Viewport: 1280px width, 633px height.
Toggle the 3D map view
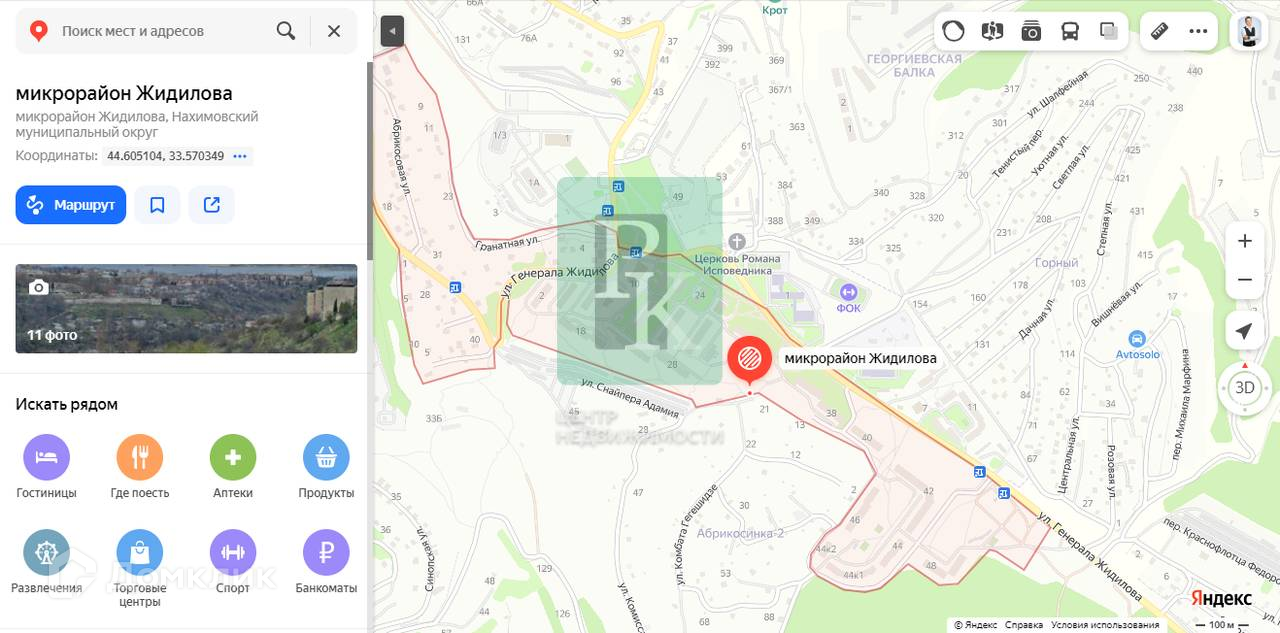(1245, 388)
